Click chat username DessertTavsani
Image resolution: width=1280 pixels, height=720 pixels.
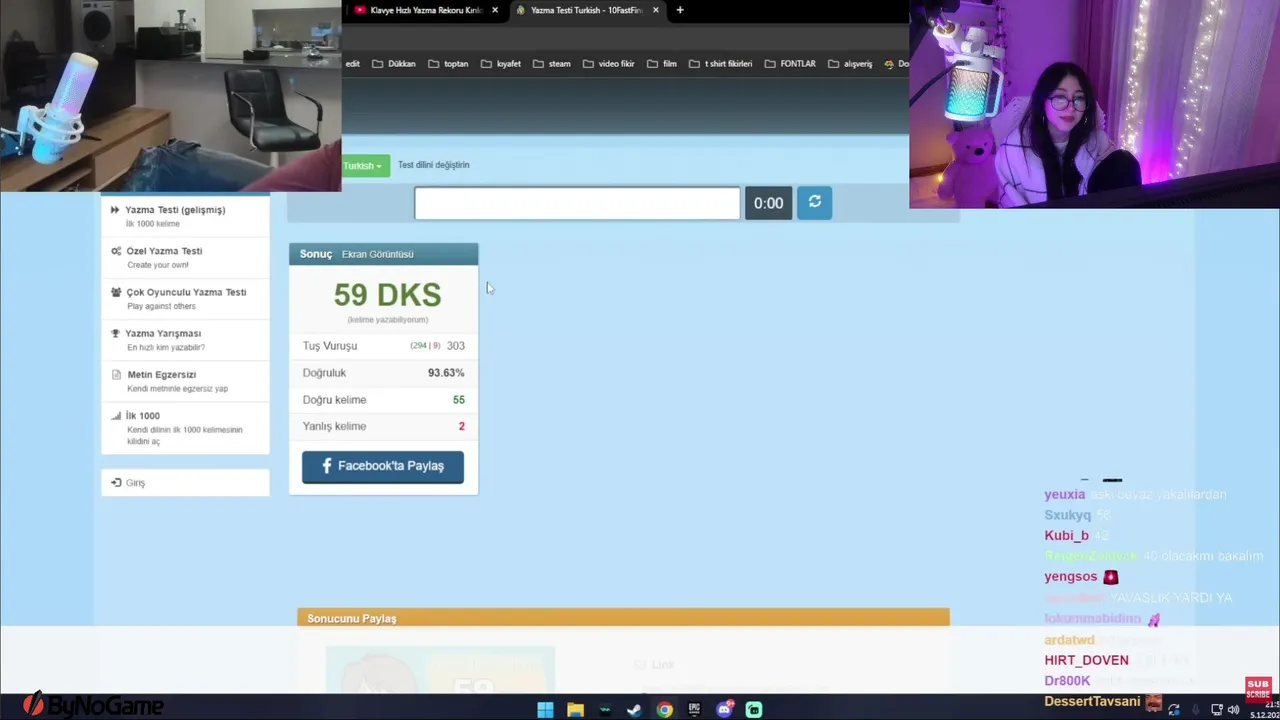[x=1093, y=702]
